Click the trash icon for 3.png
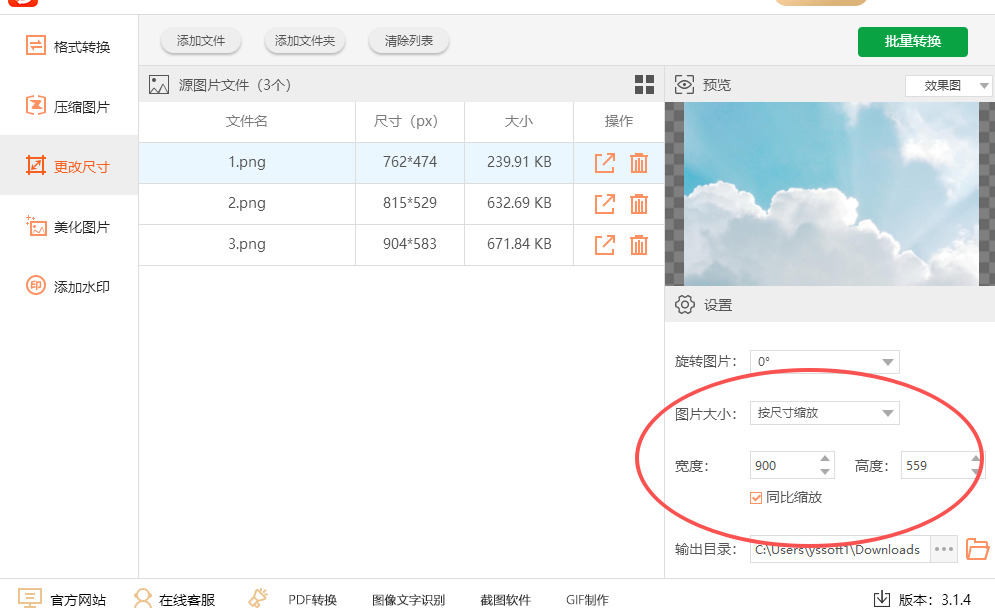The image size is (995, 616). 639,244
